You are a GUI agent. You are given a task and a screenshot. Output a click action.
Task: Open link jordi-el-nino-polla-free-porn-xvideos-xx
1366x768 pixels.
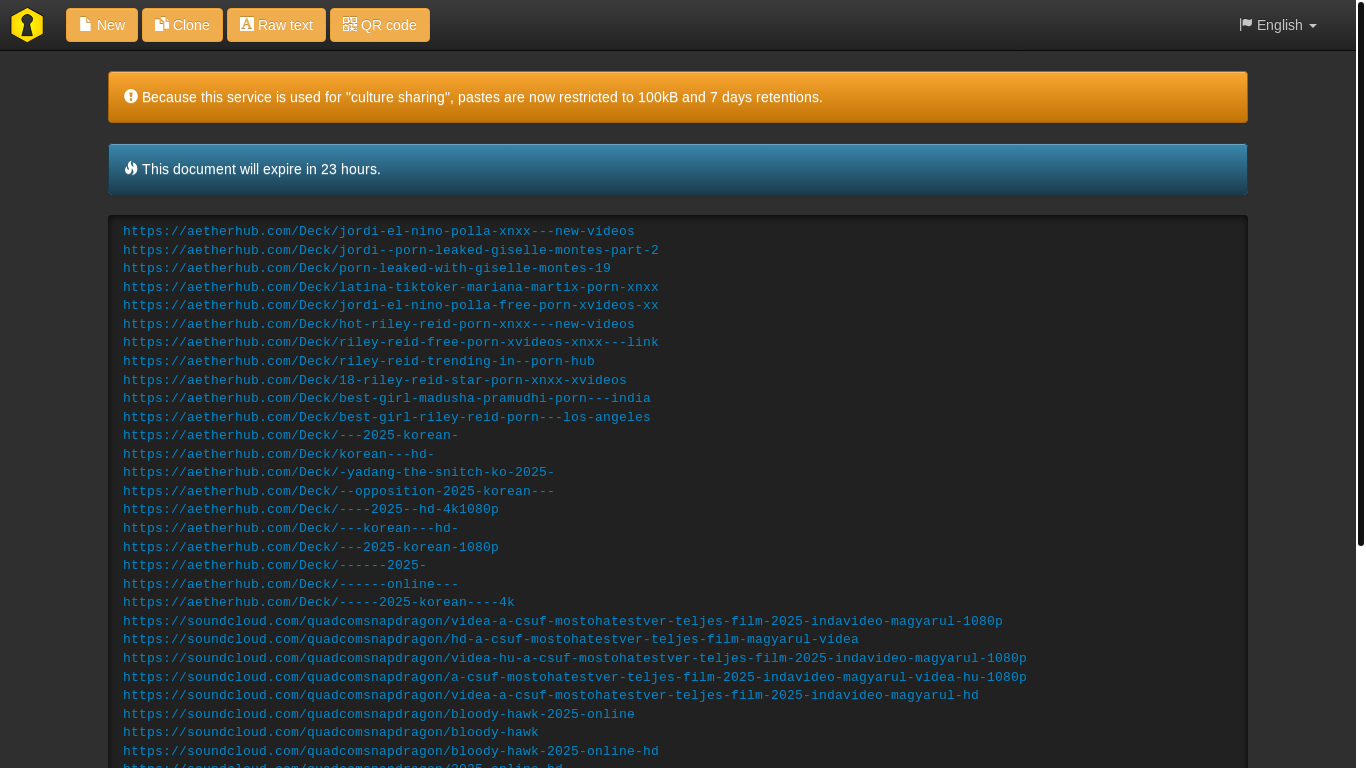(x=391, y=305)
